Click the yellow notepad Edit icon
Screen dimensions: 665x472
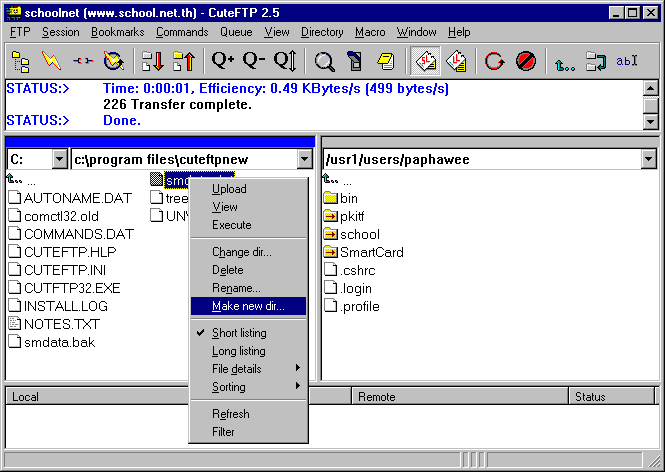386,61
